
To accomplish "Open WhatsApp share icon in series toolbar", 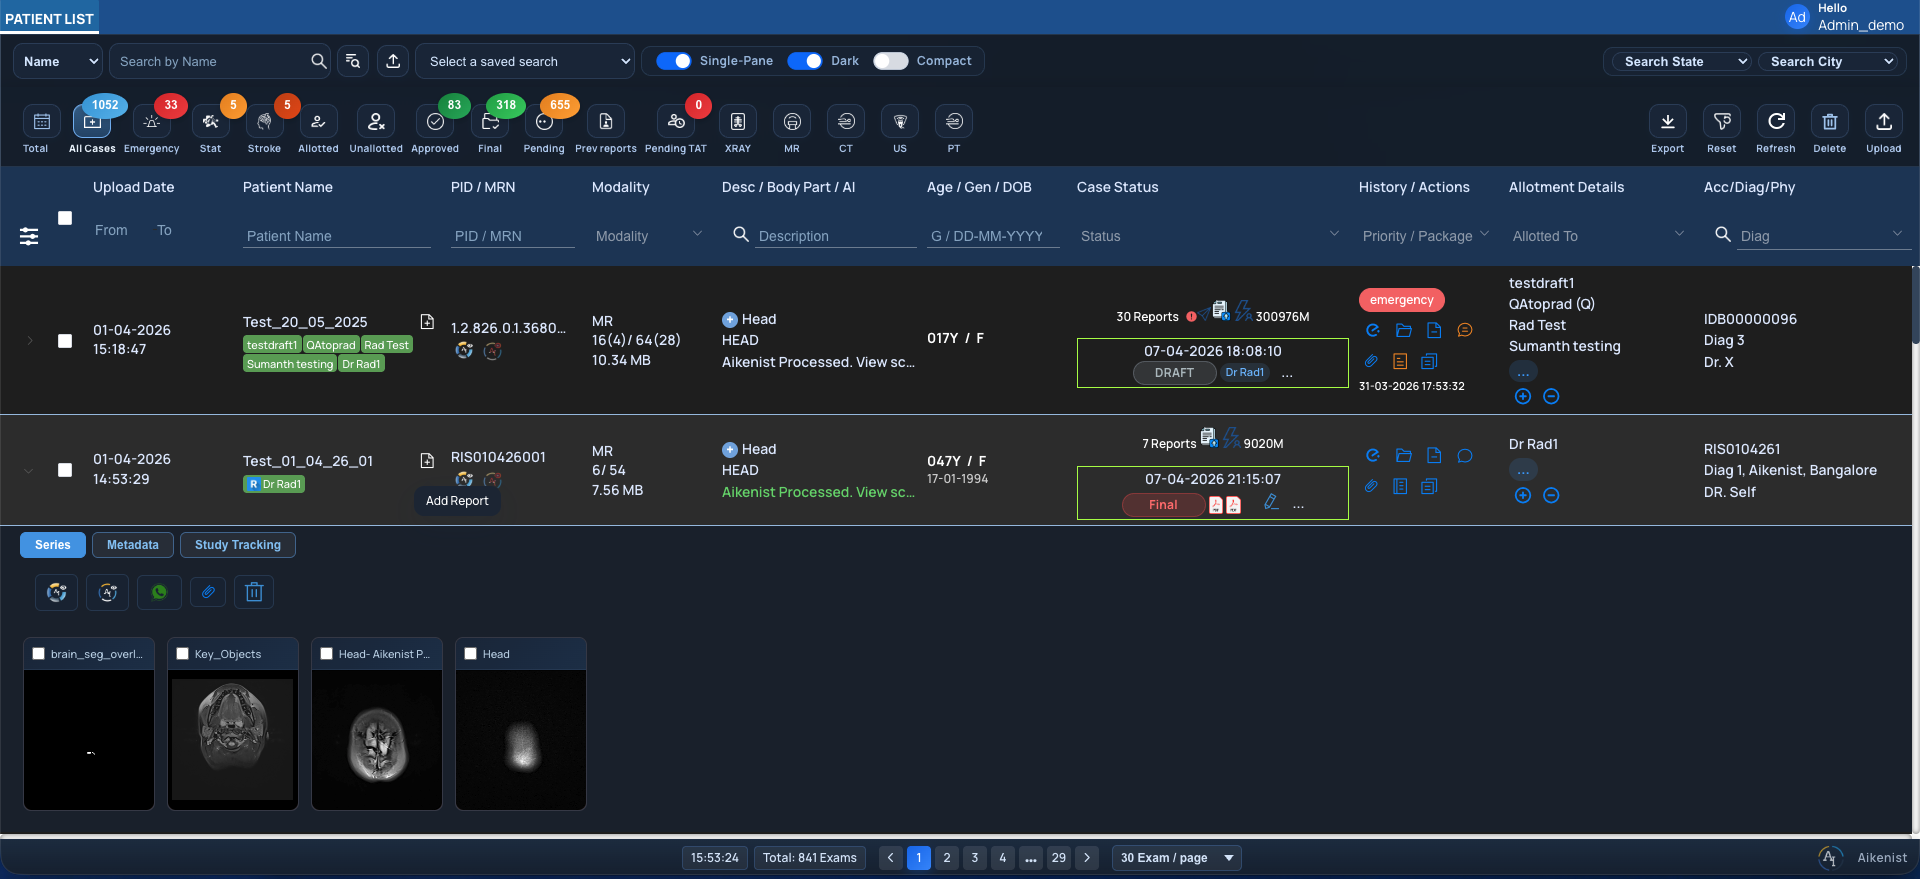I will pos(159,592).
